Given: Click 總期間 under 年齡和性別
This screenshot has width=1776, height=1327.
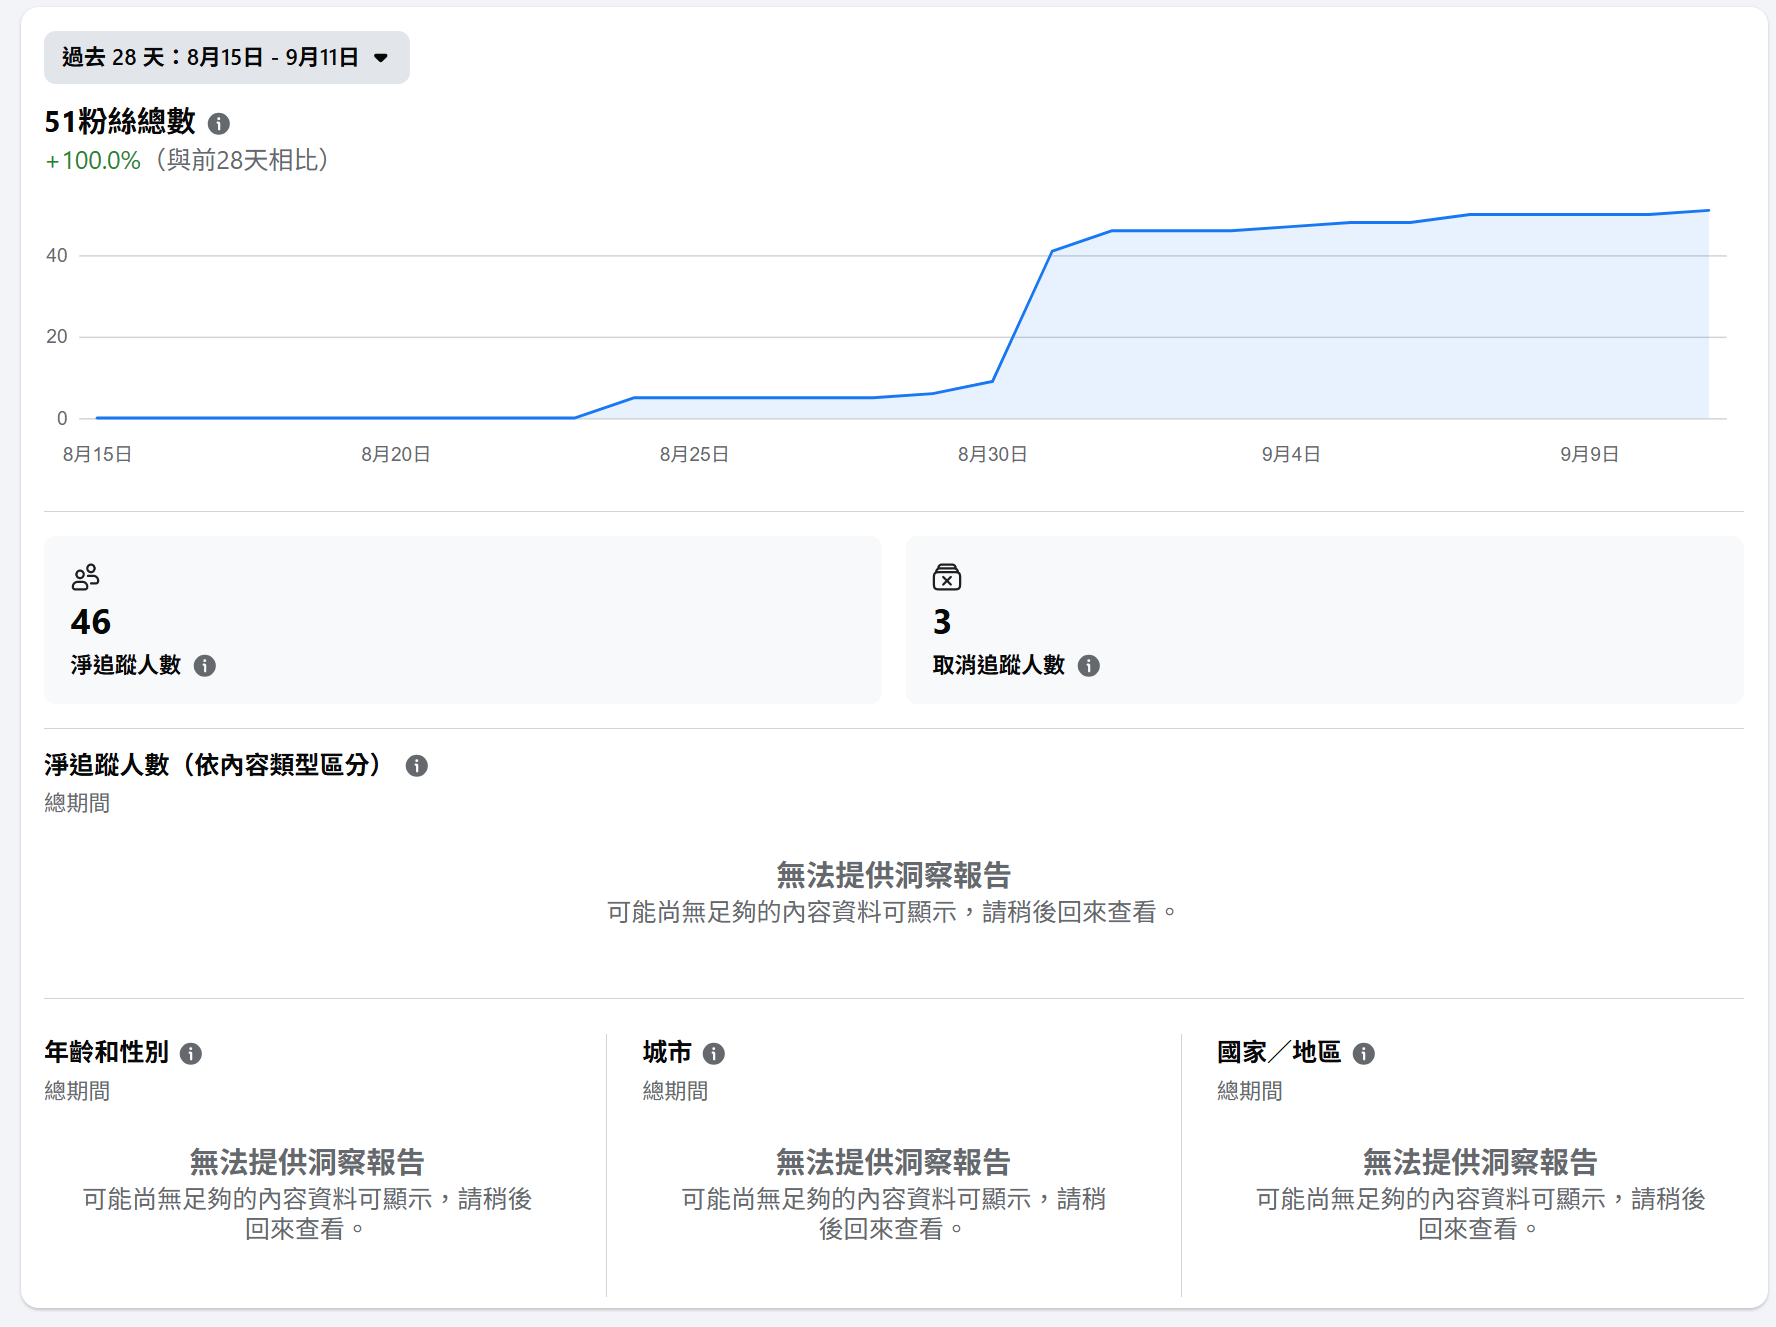Looking at the screenshot, I should tap(77, 1091).
